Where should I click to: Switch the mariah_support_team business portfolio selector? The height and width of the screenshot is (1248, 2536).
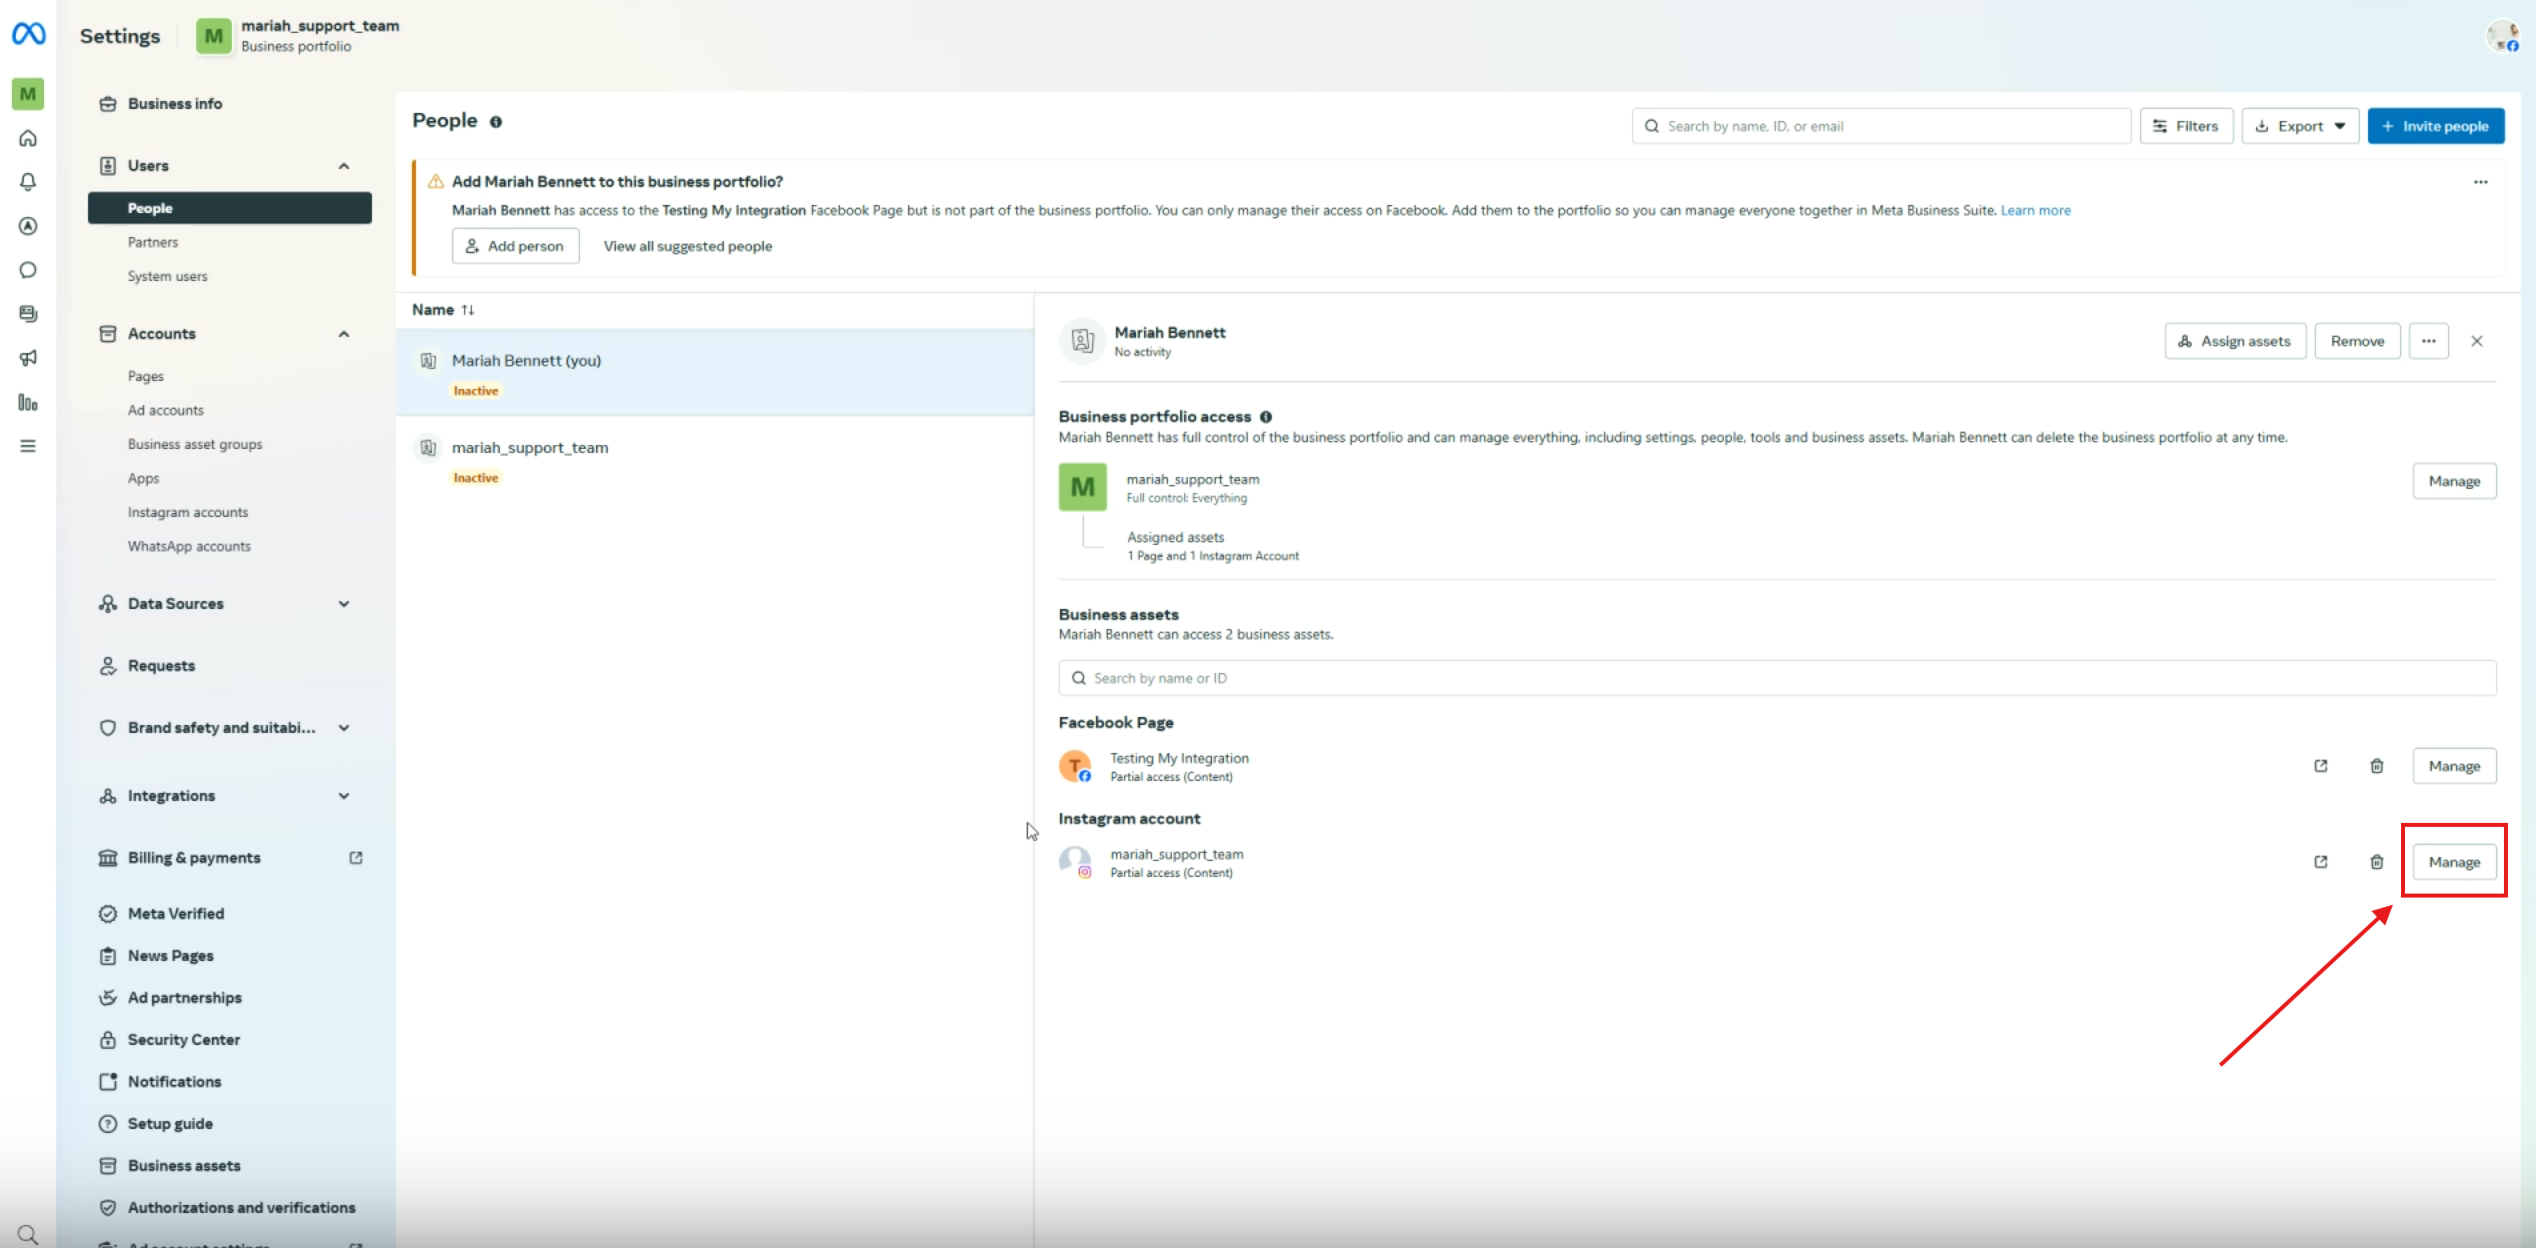pyautogui.click(x=298, y=36)
